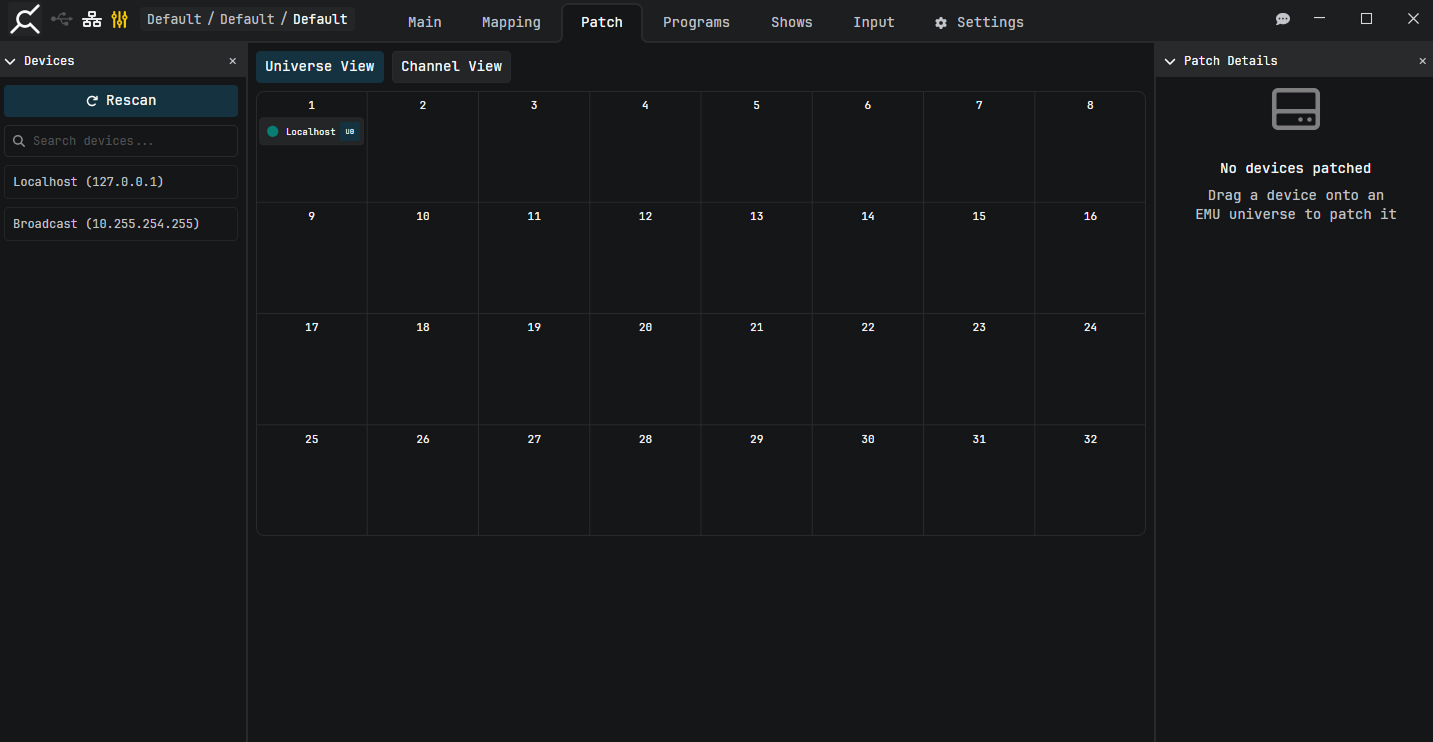This screenshot has height=742, width=1433.
Task: Click the application logo icon
Action: [x=25, y=20]
